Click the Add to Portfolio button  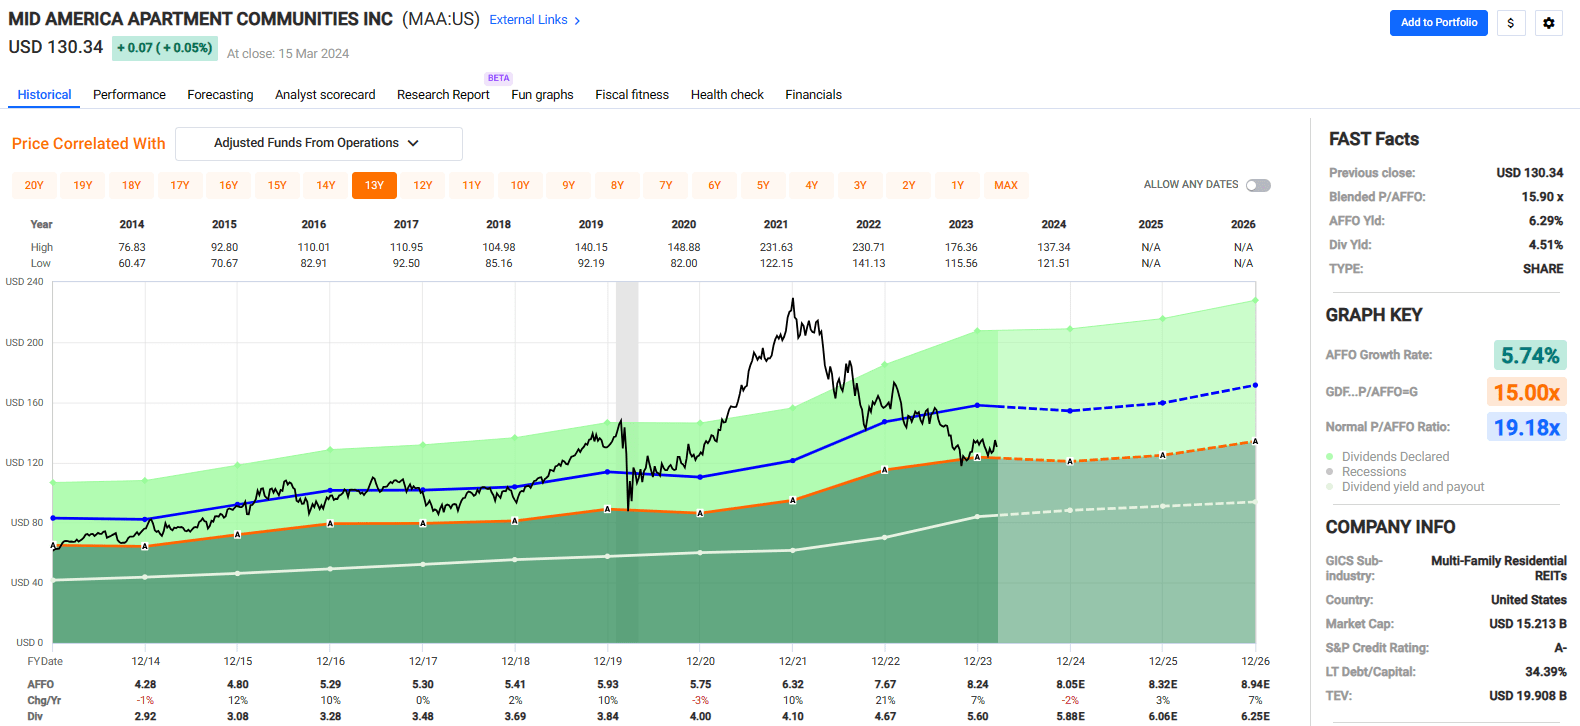tap(1439, 23)
